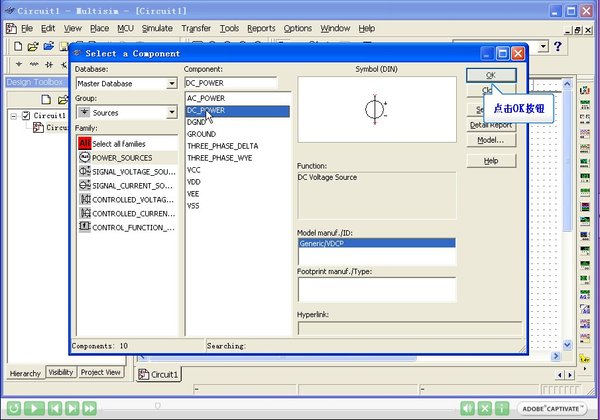This screenshot has width=600, height=420.
Task: Click the Place Source toolbar icon
Action: click(x=18, y=64)
